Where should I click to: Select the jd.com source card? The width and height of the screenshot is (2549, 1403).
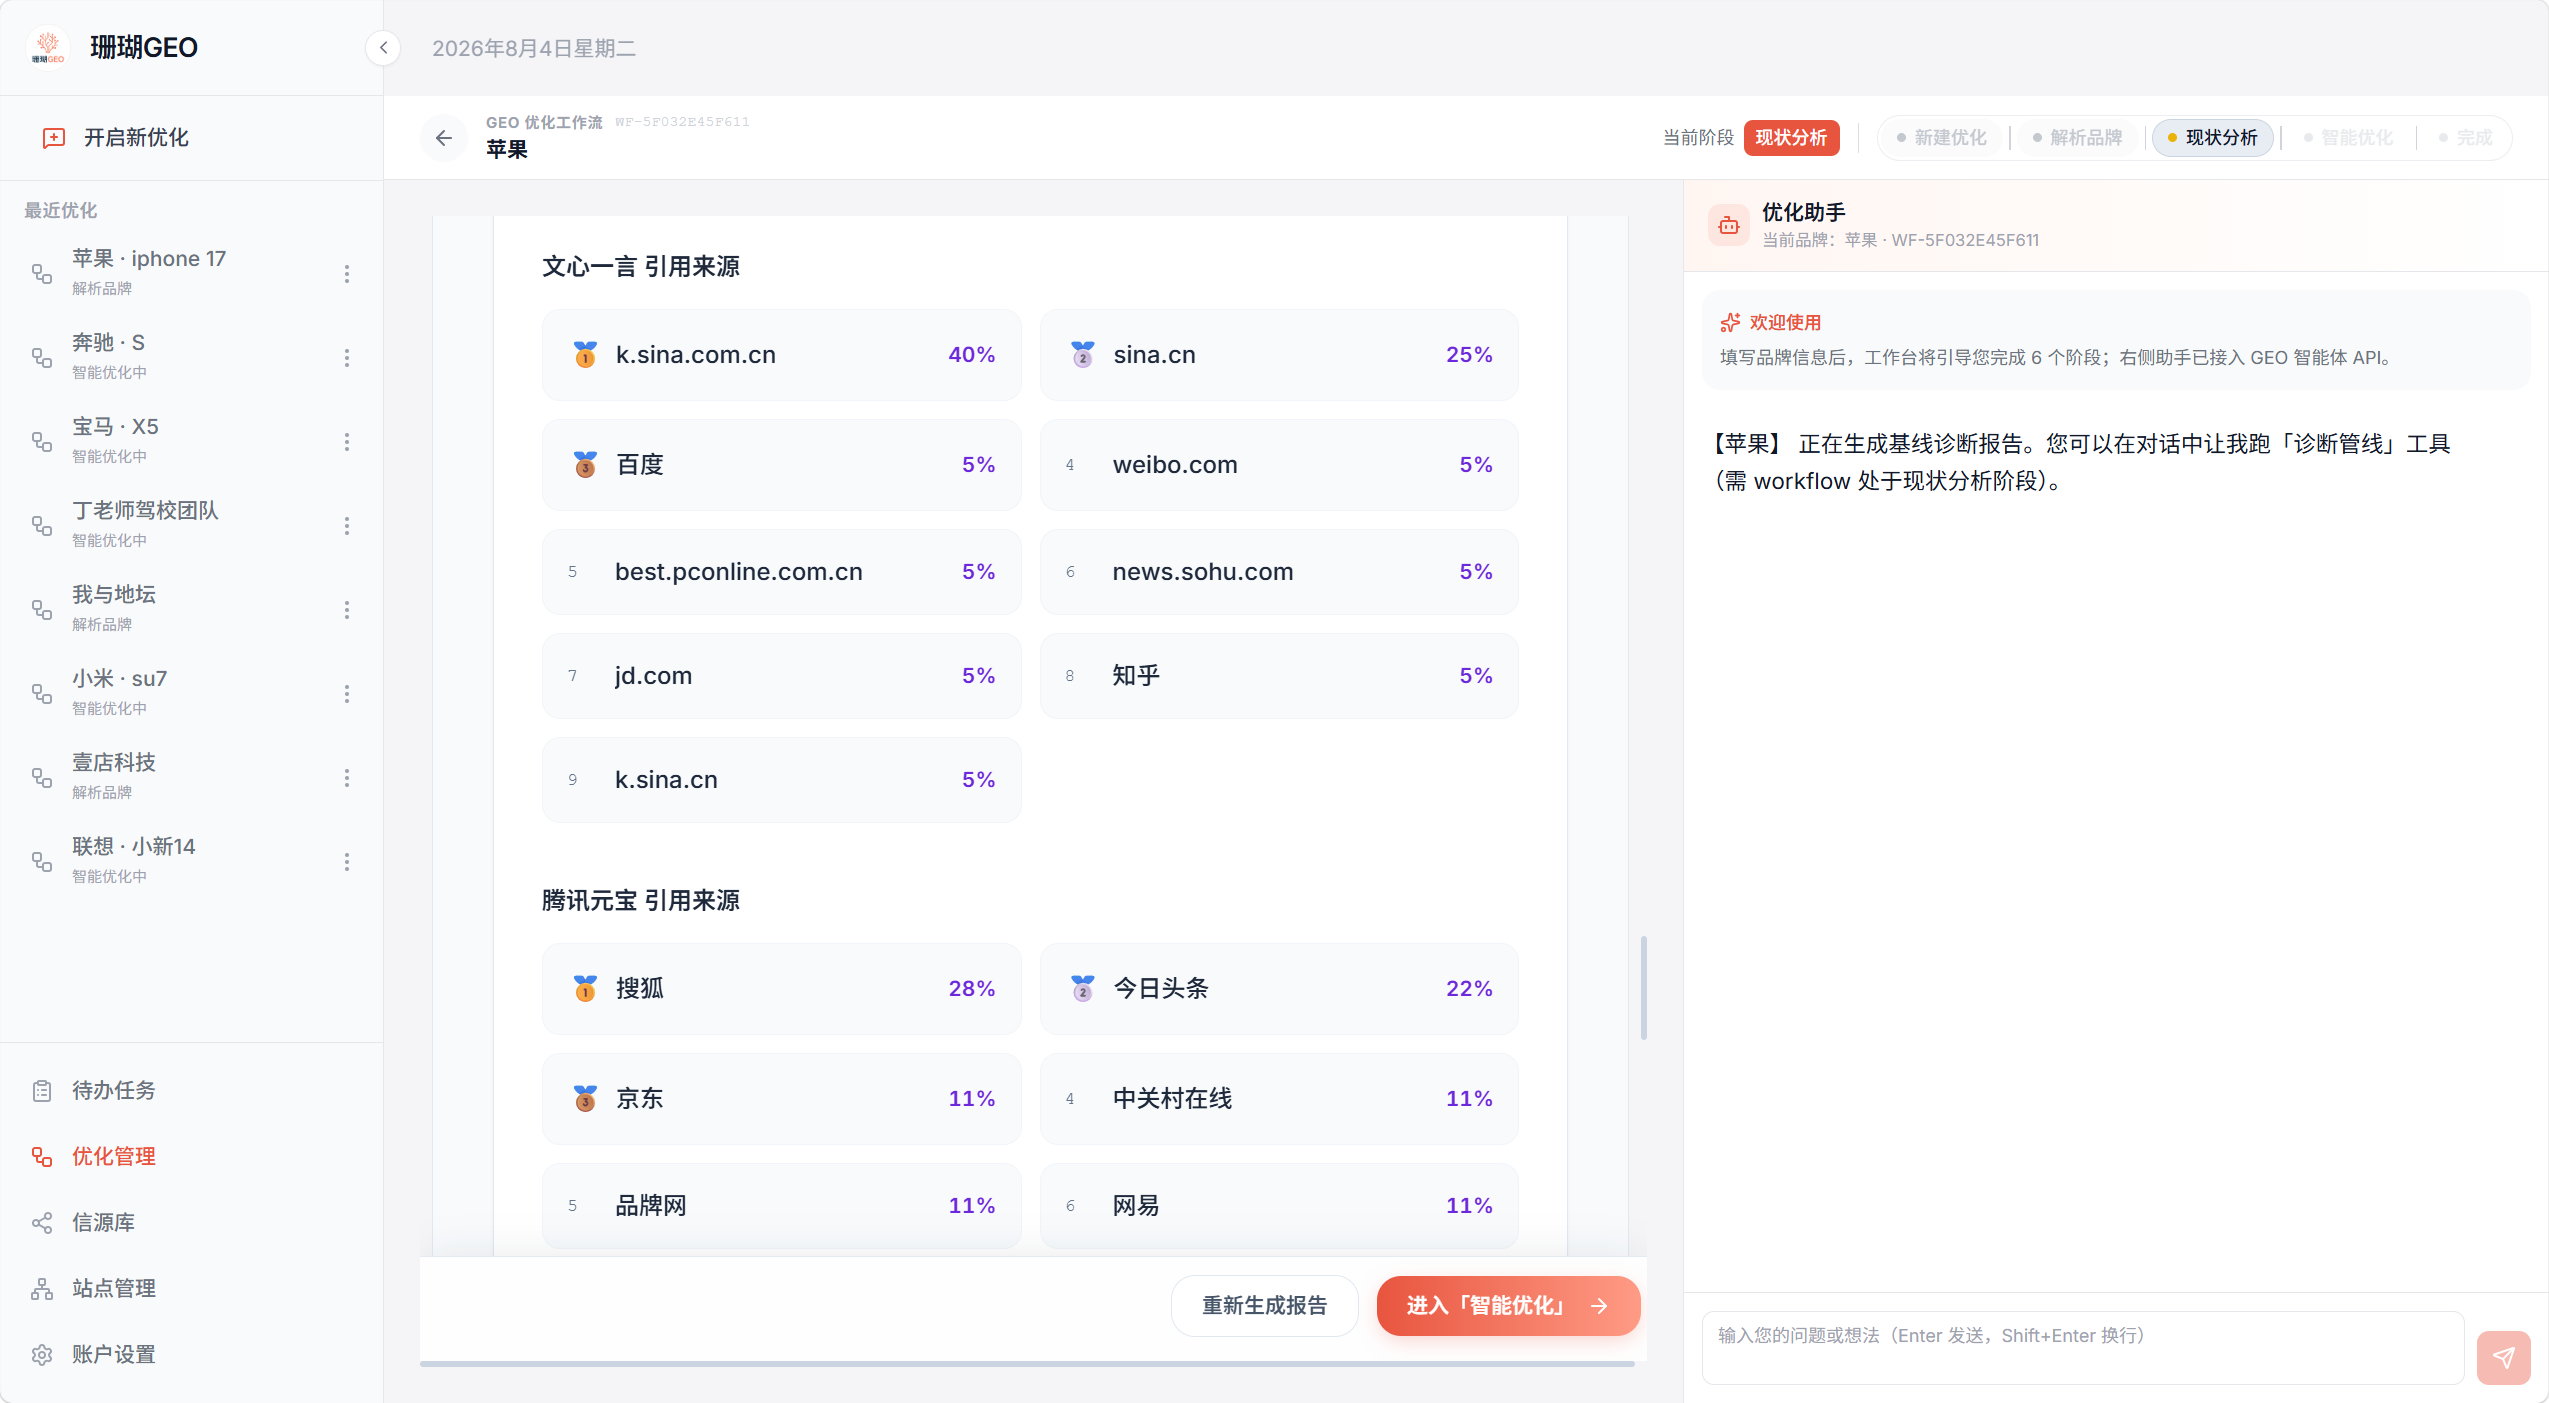(782, 675)
